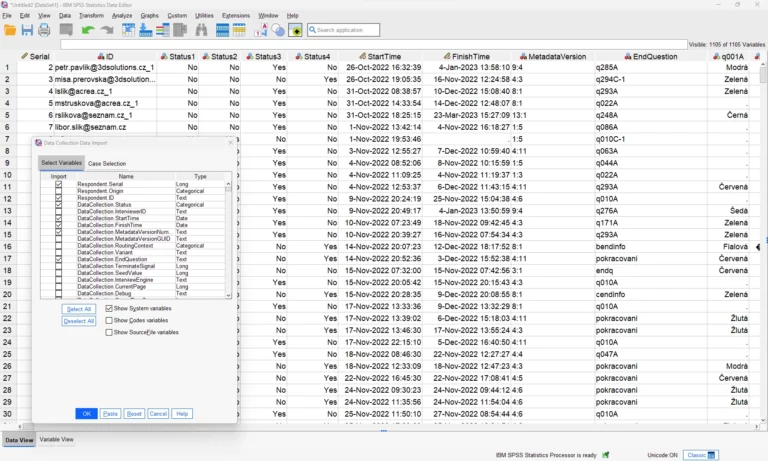Open the Extensions menu

point(236,16)
